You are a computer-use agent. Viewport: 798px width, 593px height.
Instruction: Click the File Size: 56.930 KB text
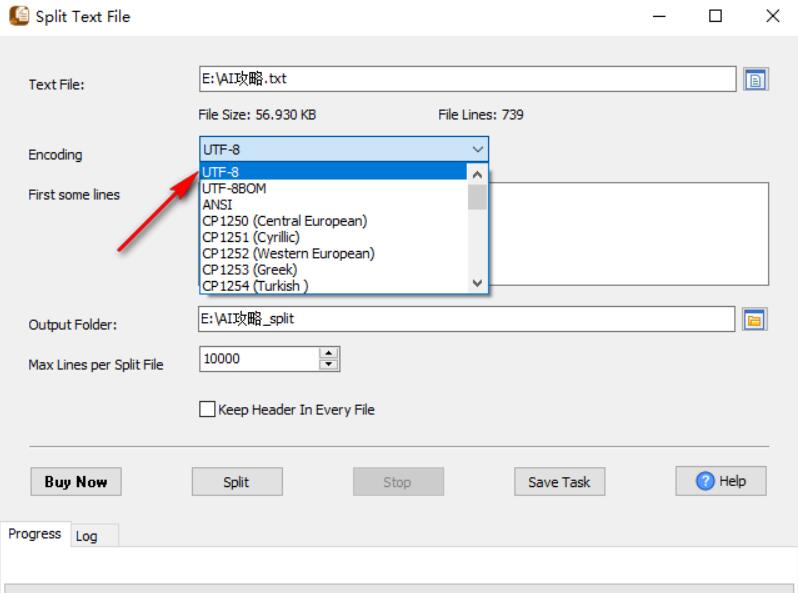(257, 115)
